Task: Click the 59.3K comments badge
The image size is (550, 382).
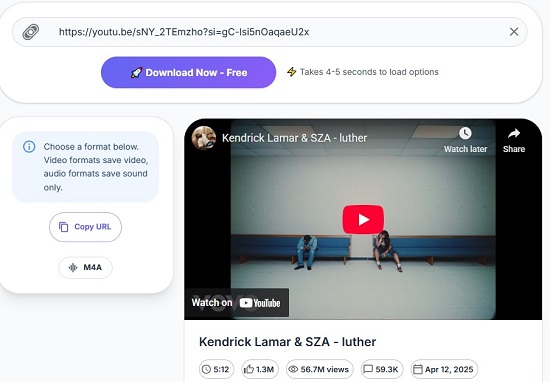Action: tap(382, 369)
